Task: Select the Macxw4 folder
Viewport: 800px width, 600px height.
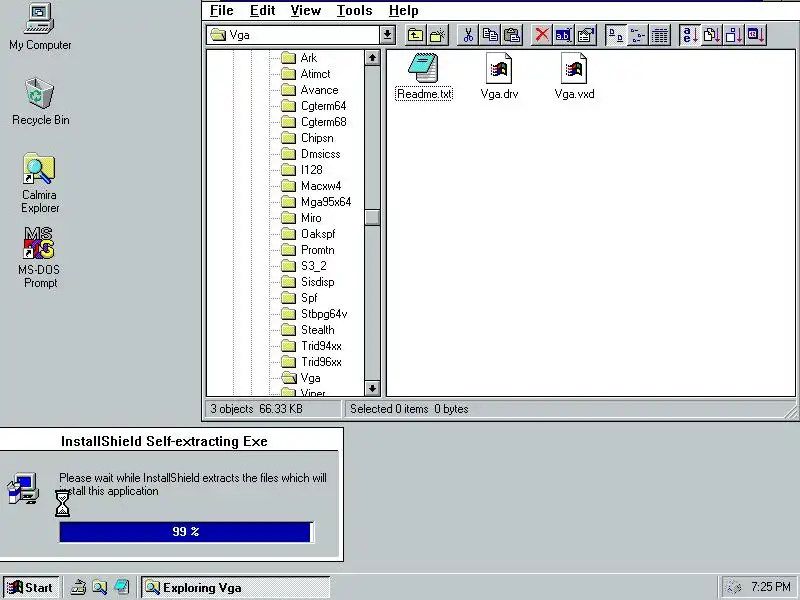Action: [x=311, y=186]
